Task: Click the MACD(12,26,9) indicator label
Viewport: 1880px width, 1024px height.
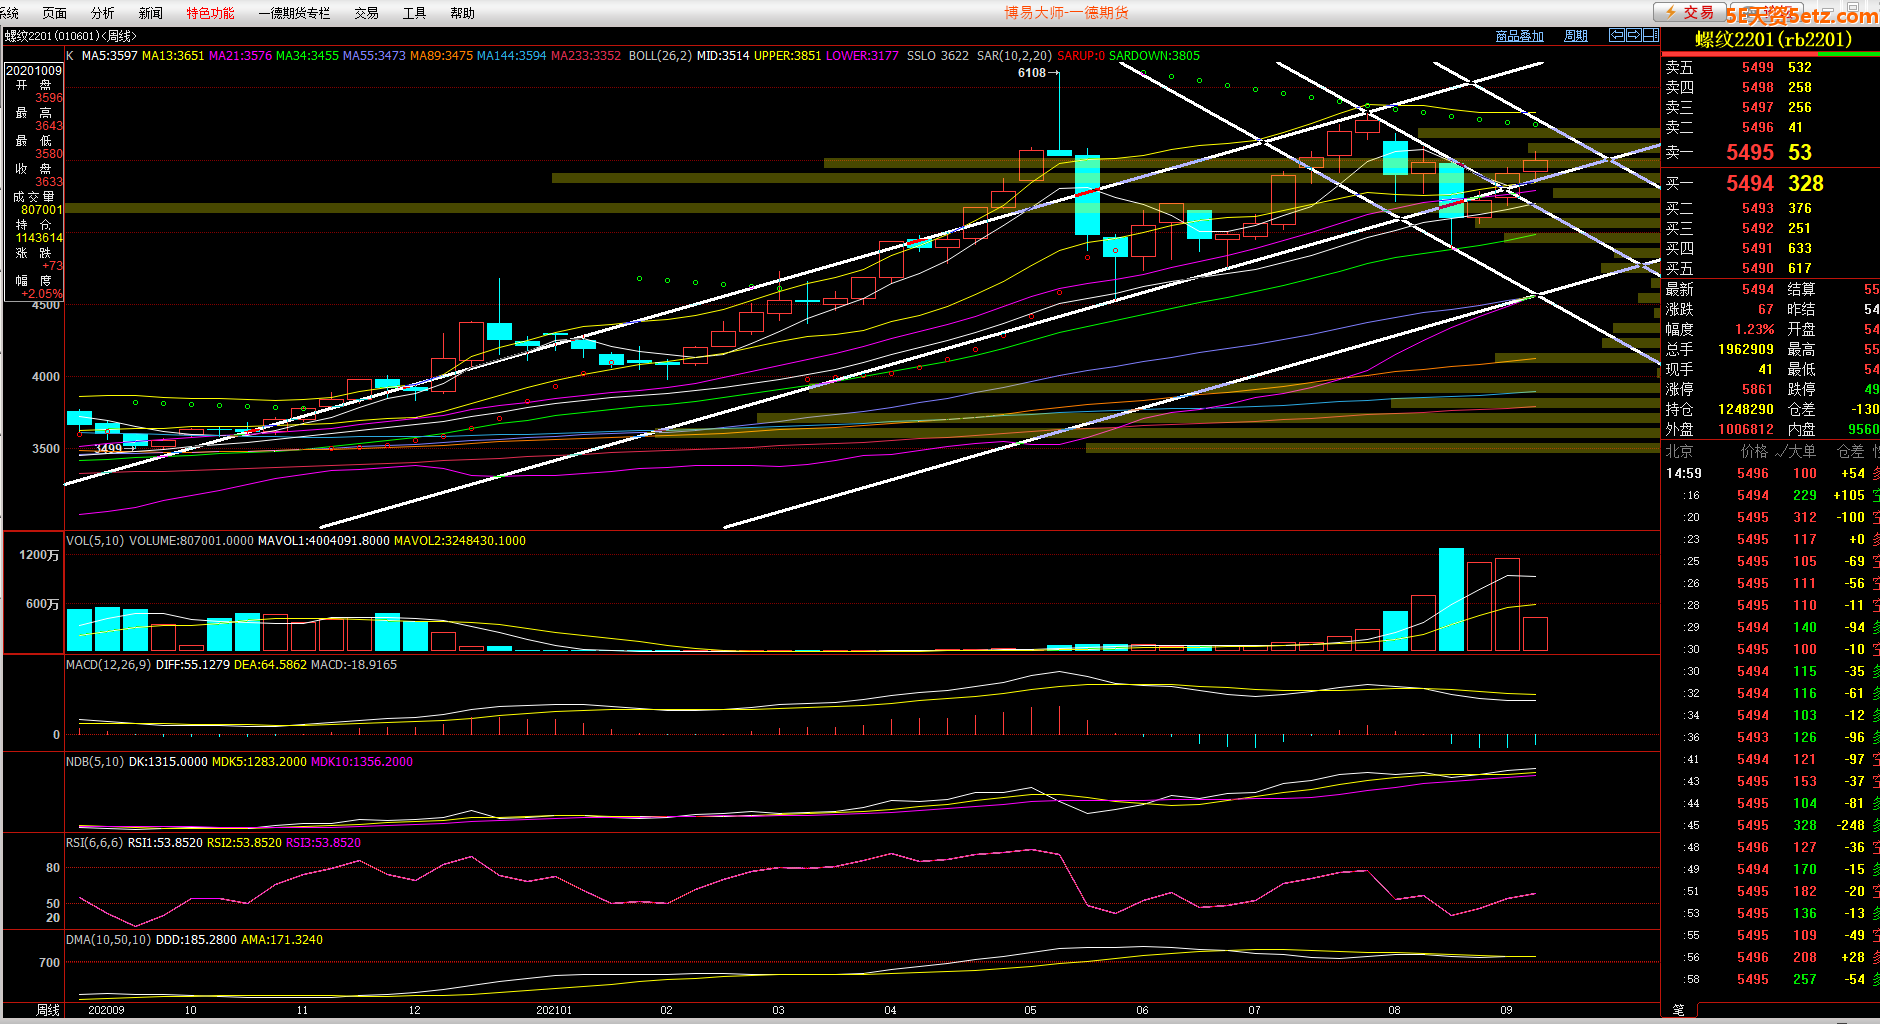Action: 108,665
